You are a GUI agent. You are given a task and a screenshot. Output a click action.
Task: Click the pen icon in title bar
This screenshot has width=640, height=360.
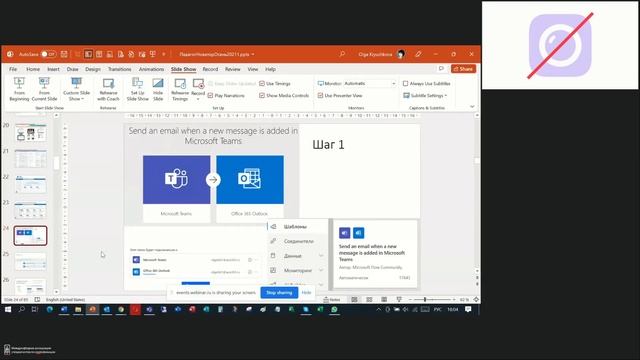pyautogui.click(x=418, y=54)
